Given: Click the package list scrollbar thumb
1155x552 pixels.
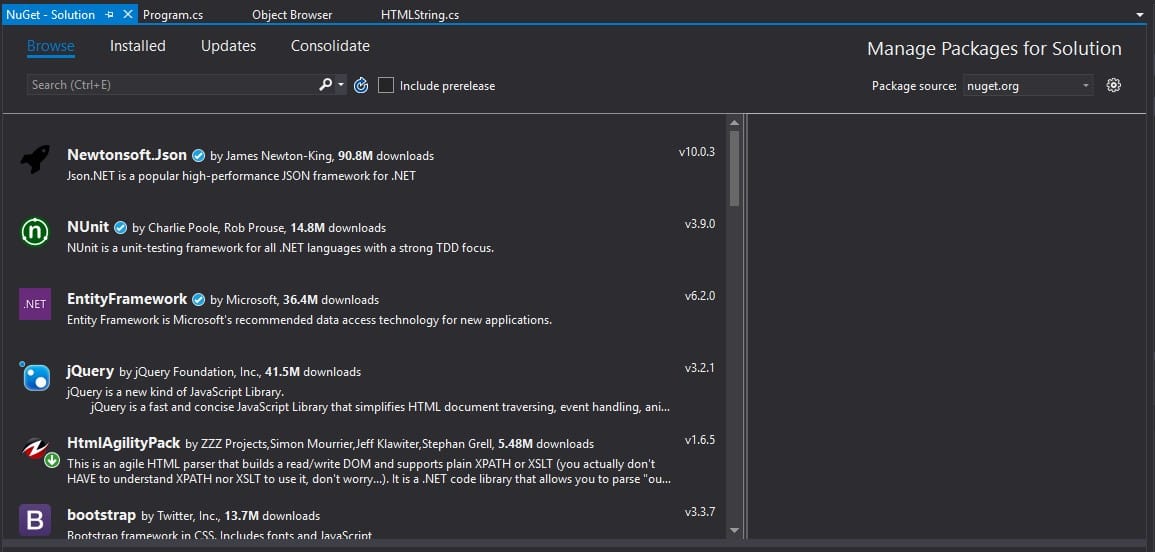Looking at the screenshot, I should click(x=734, y=168).
